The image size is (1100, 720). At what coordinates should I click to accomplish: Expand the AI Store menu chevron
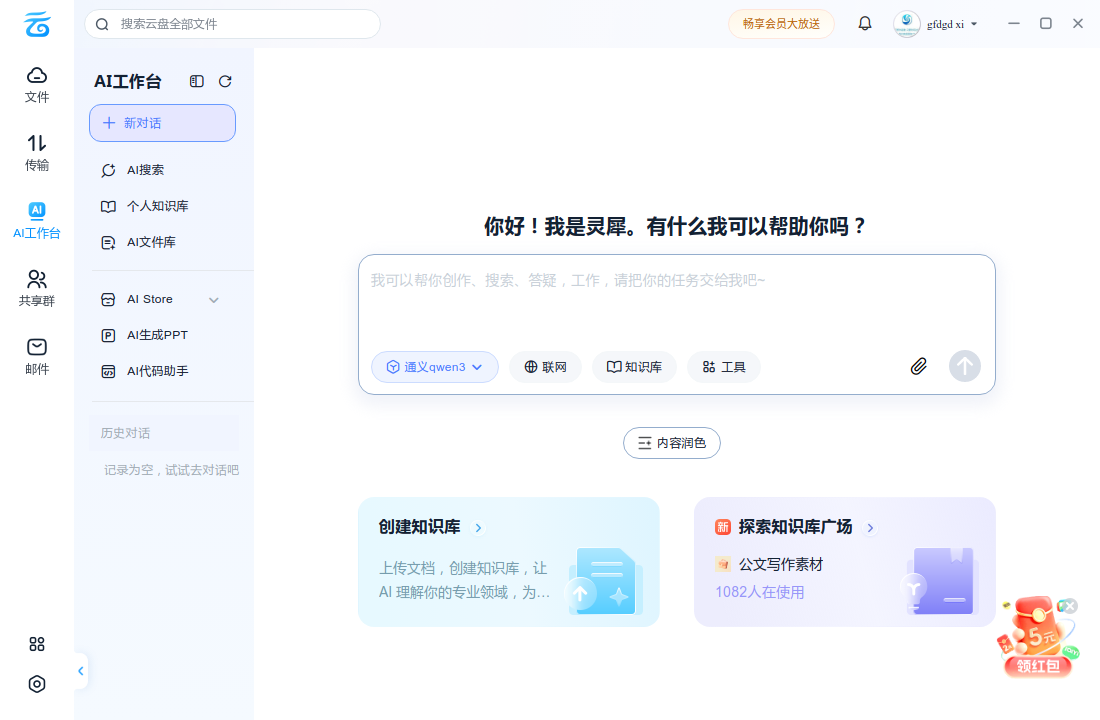coord(214,300)
